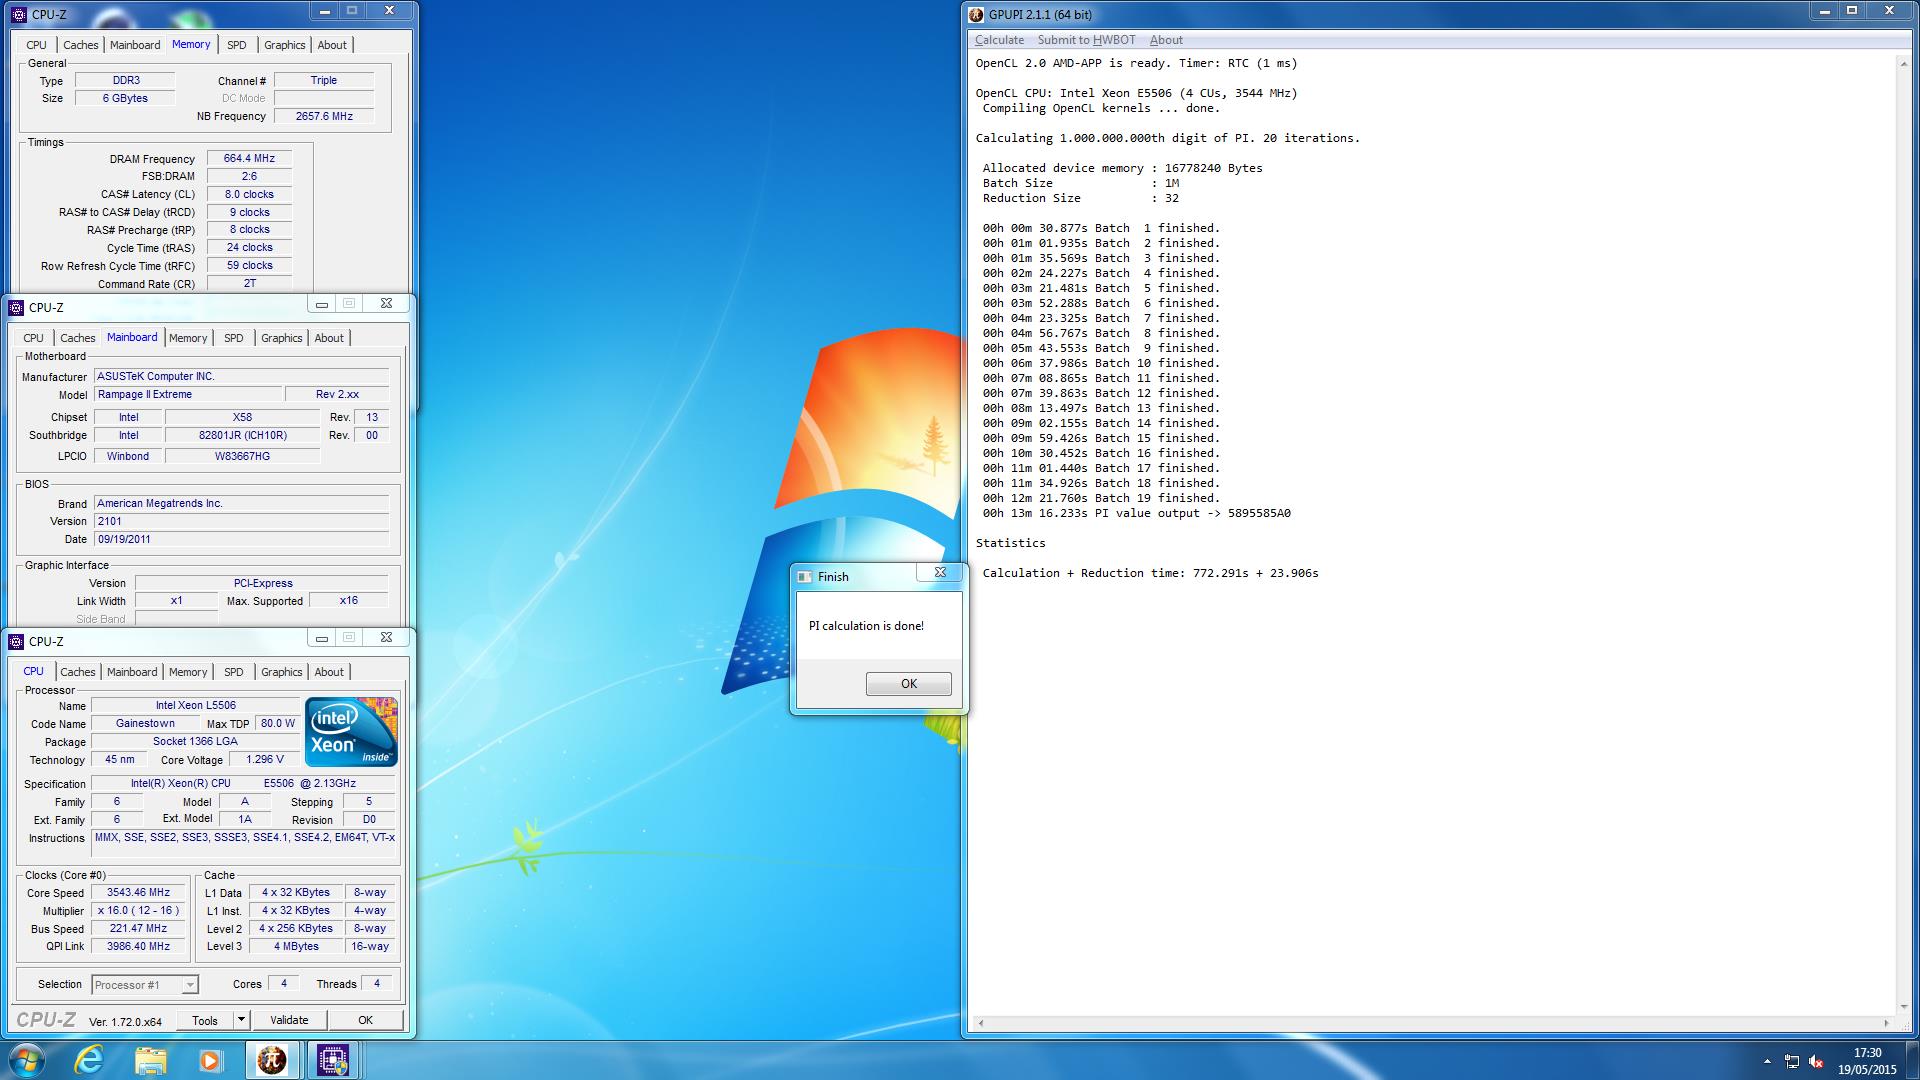Click the Intel Xeon inside logo
The image size is (1920, 1080).
pyautogui.click(x=351, y=732)
